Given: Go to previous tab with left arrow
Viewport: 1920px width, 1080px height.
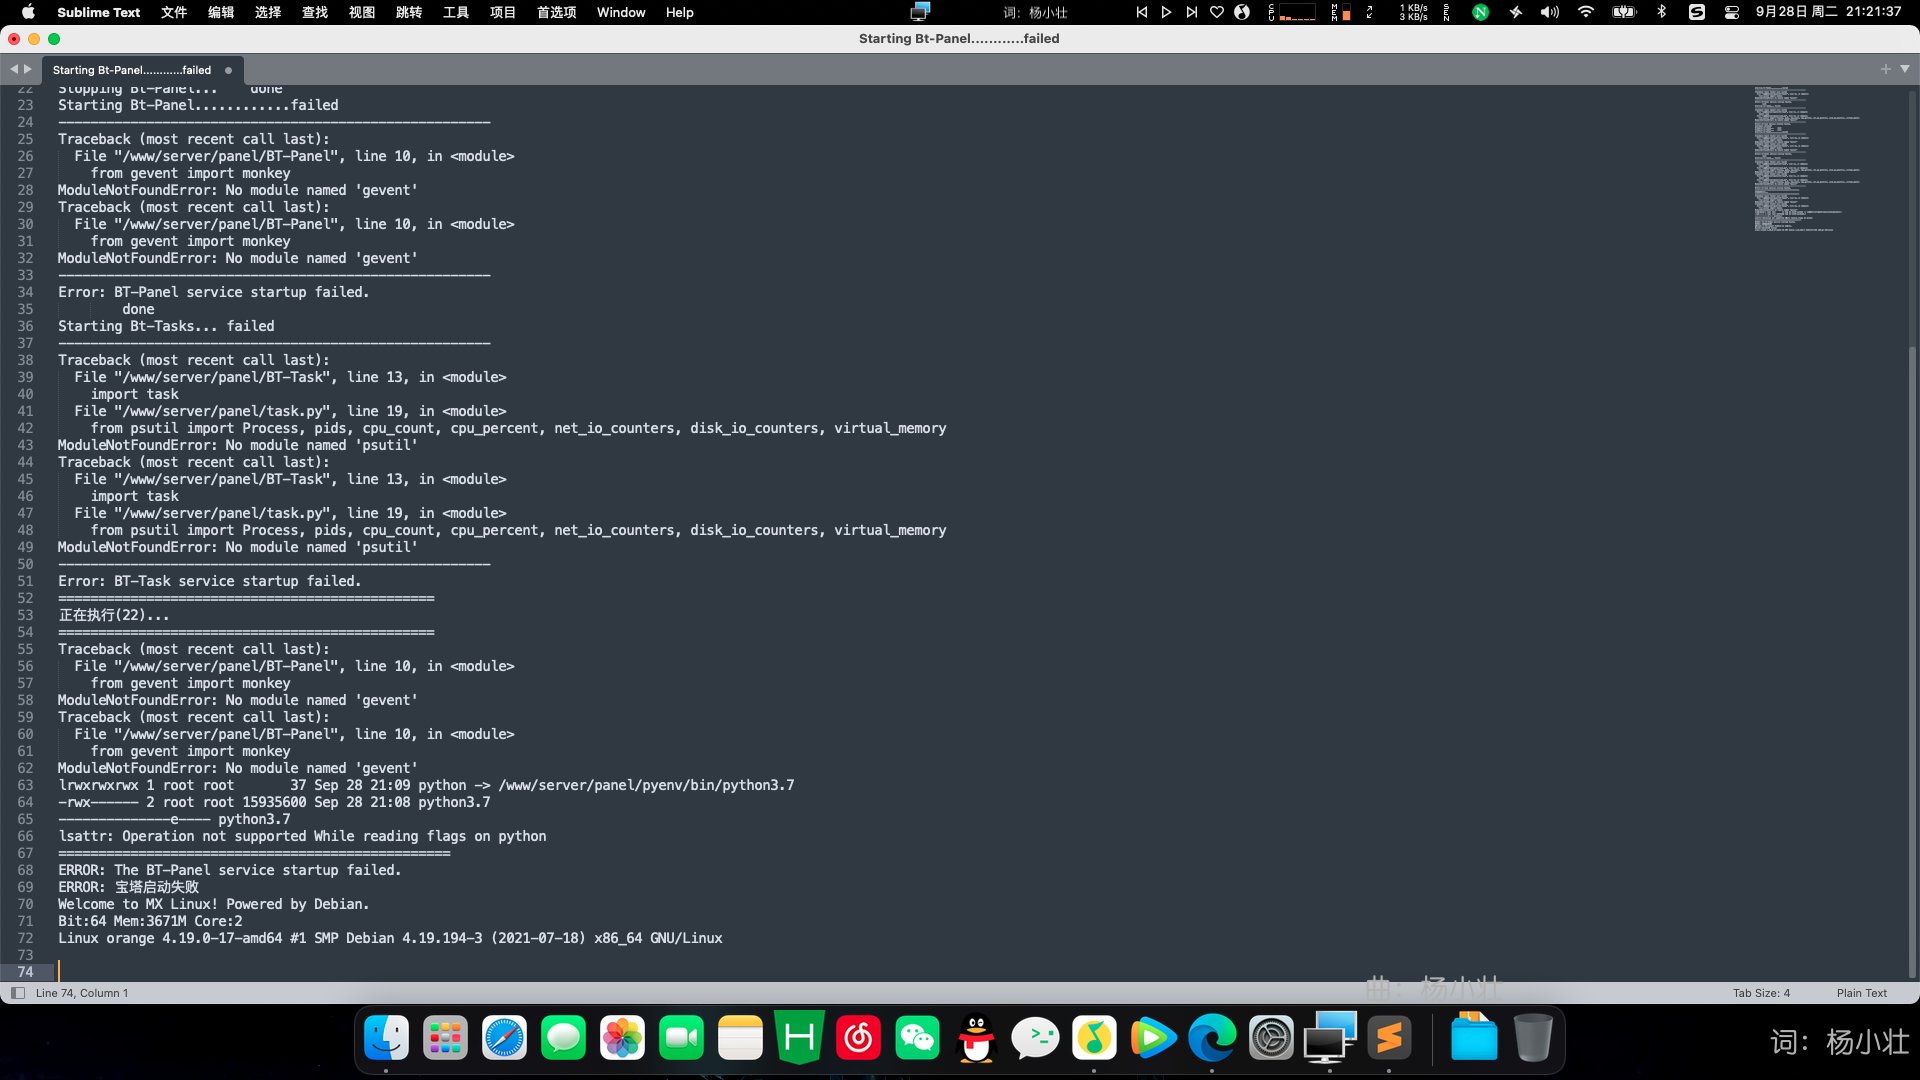Looking at the screenshot, I should tap(14, 69).
